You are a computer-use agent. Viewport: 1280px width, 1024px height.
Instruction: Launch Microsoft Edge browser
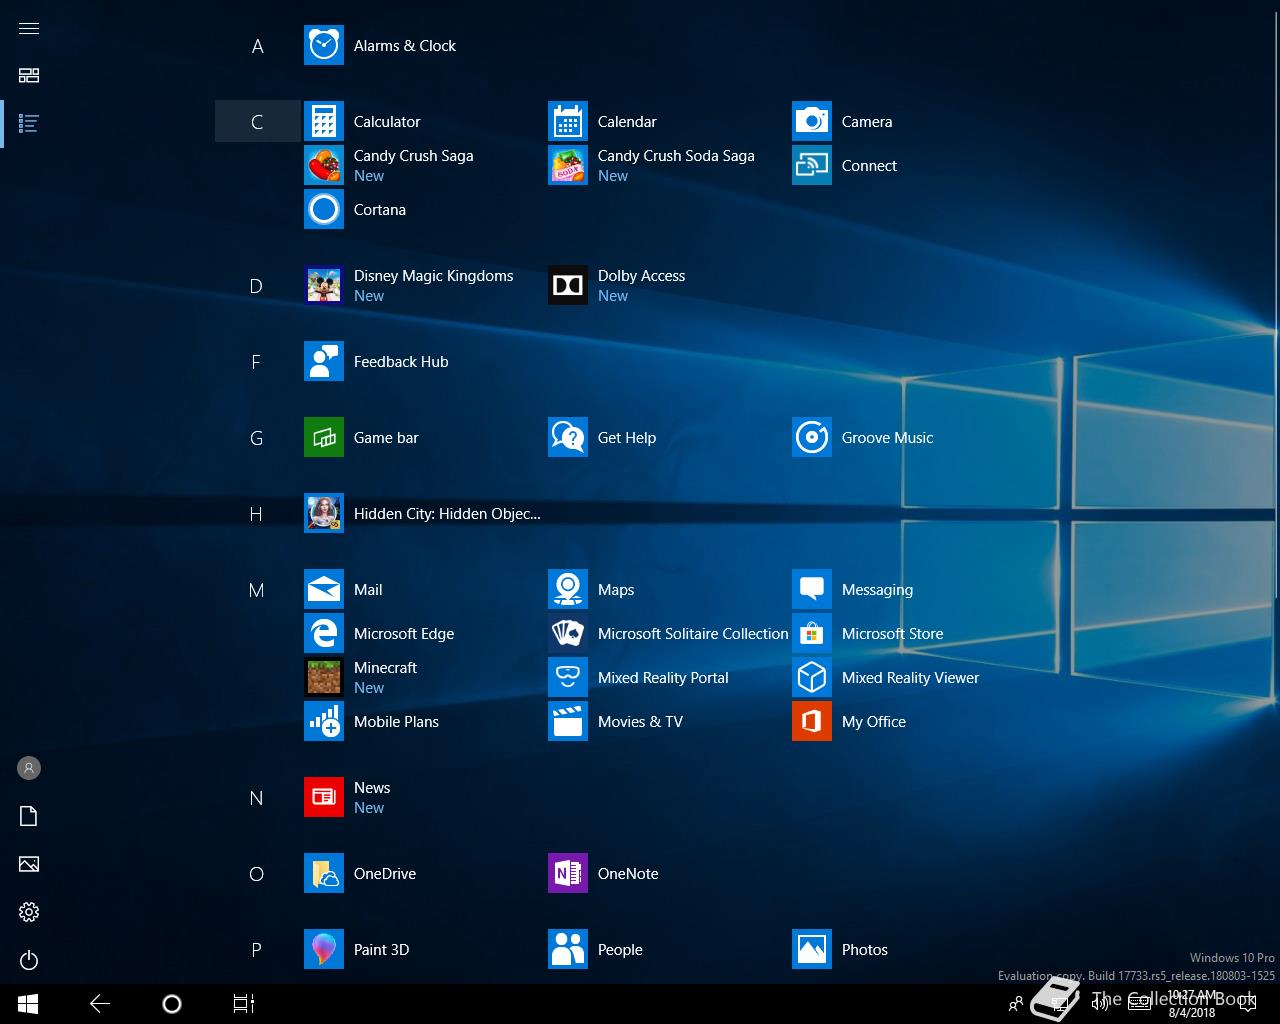point(324,634)
